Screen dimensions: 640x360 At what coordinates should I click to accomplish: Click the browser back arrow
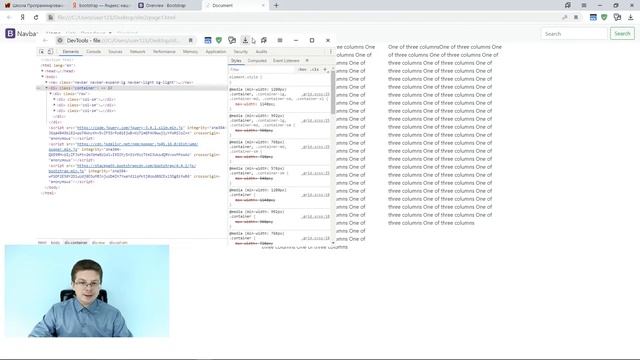pos(9,18)
